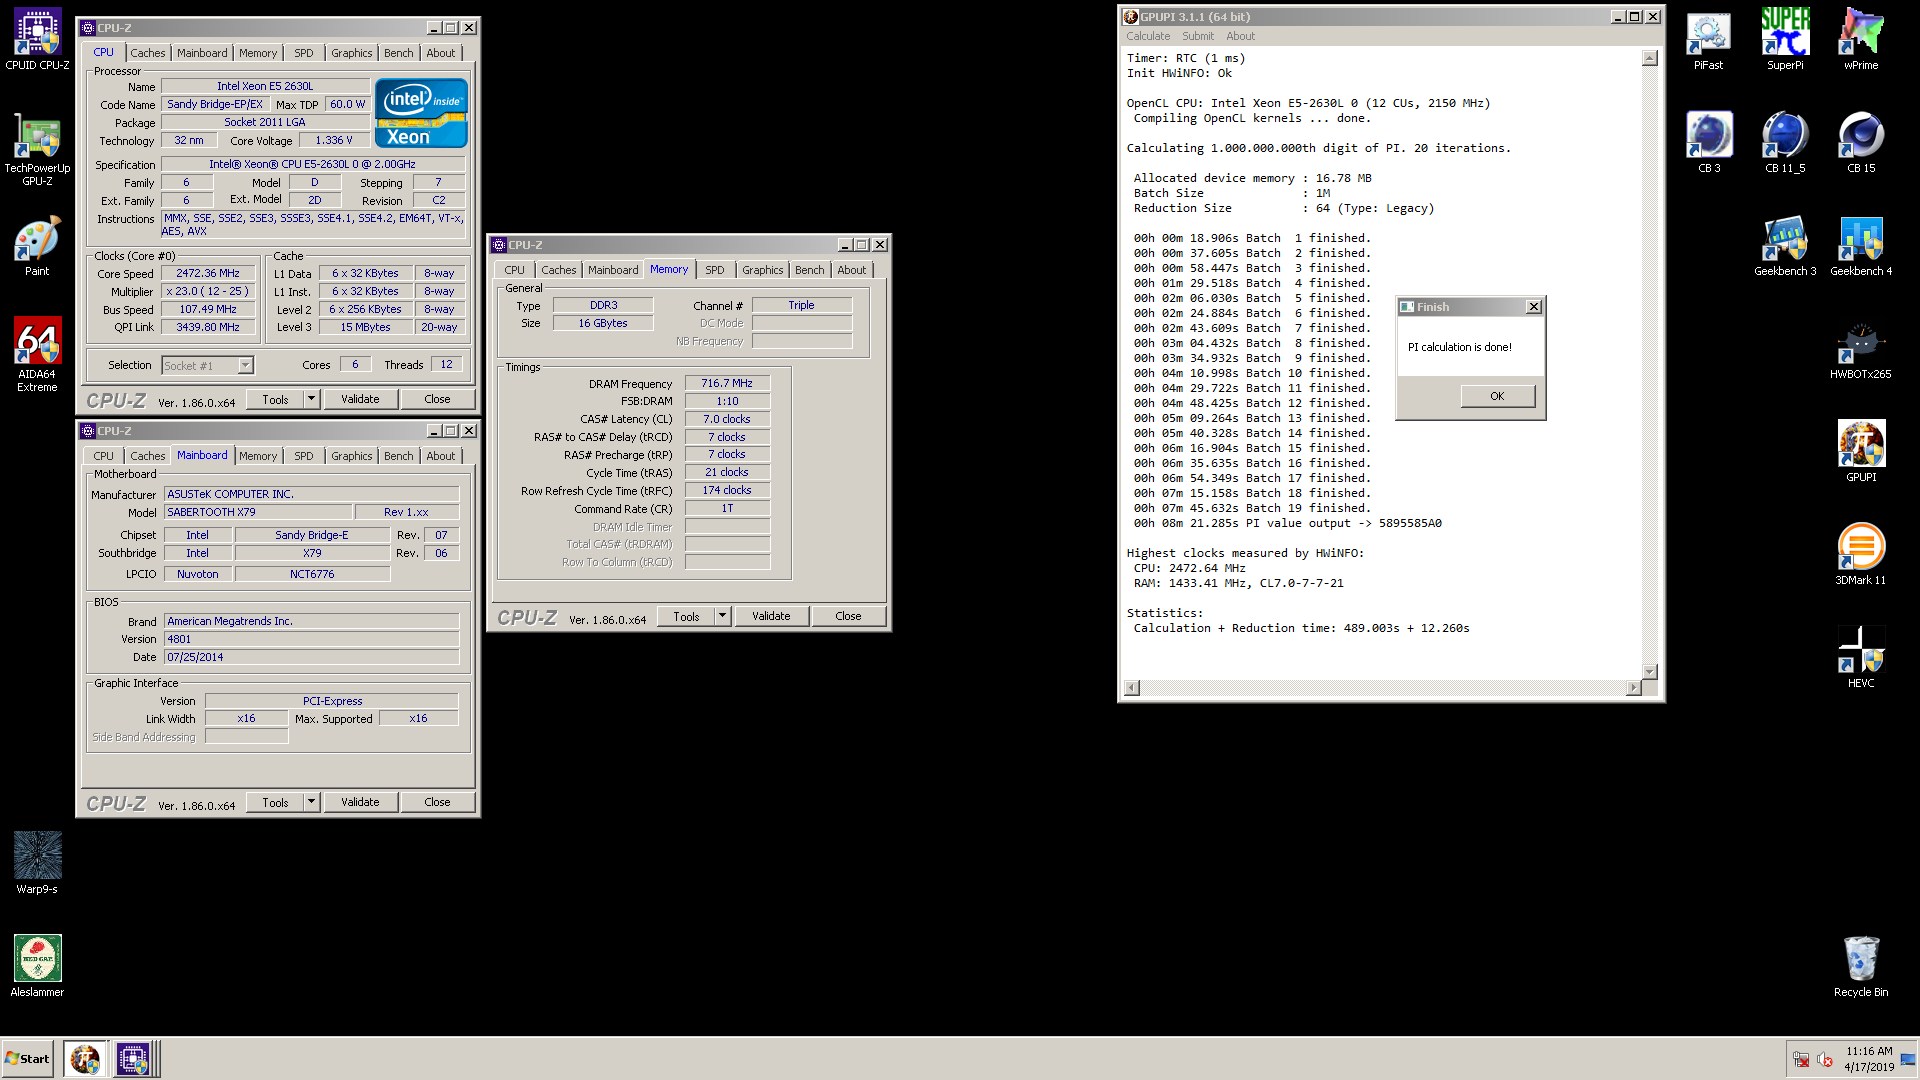Open Graphics tab in Mainboard CPU-Z window
Viewport: 1920px width, 1080px height.
tap(351, 456)
